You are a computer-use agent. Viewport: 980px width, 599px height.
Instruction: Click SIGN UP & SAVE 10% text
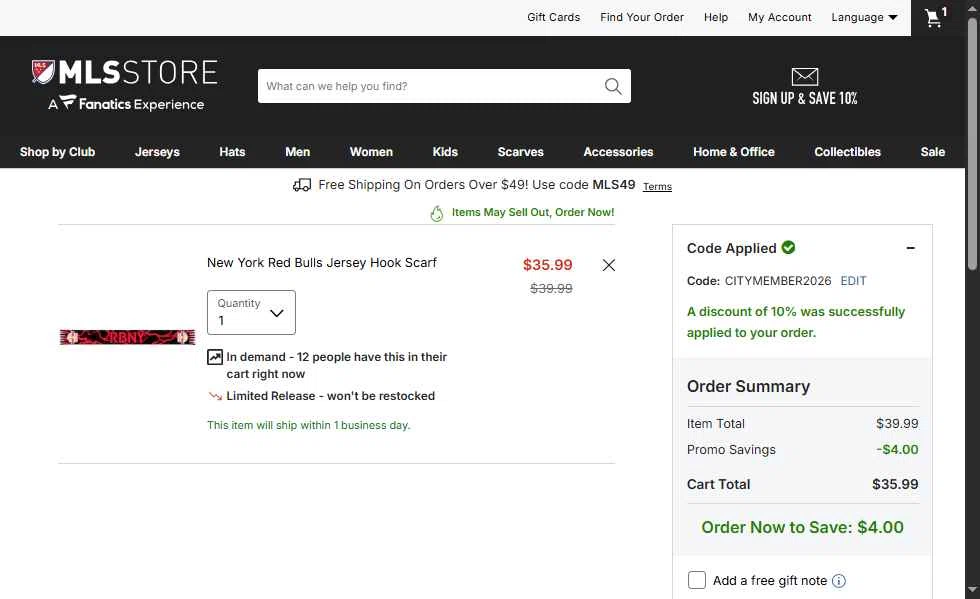[804, 98]
